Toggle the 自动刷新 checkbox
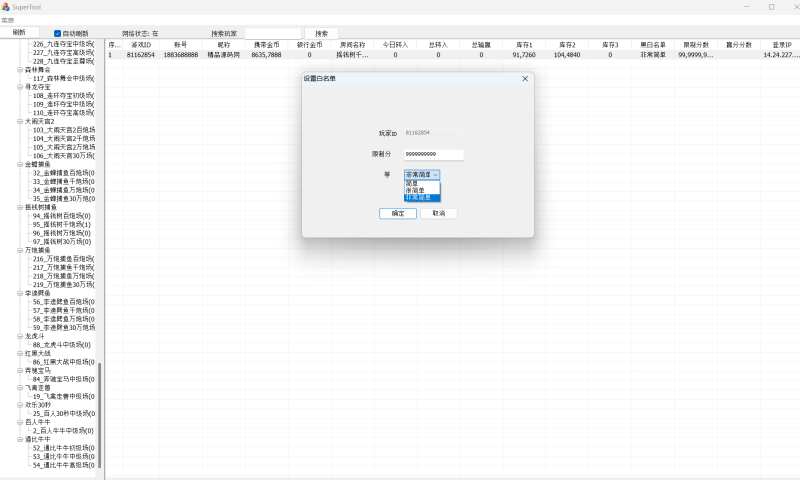The image size is (800, 480). [x=57, y=33]
